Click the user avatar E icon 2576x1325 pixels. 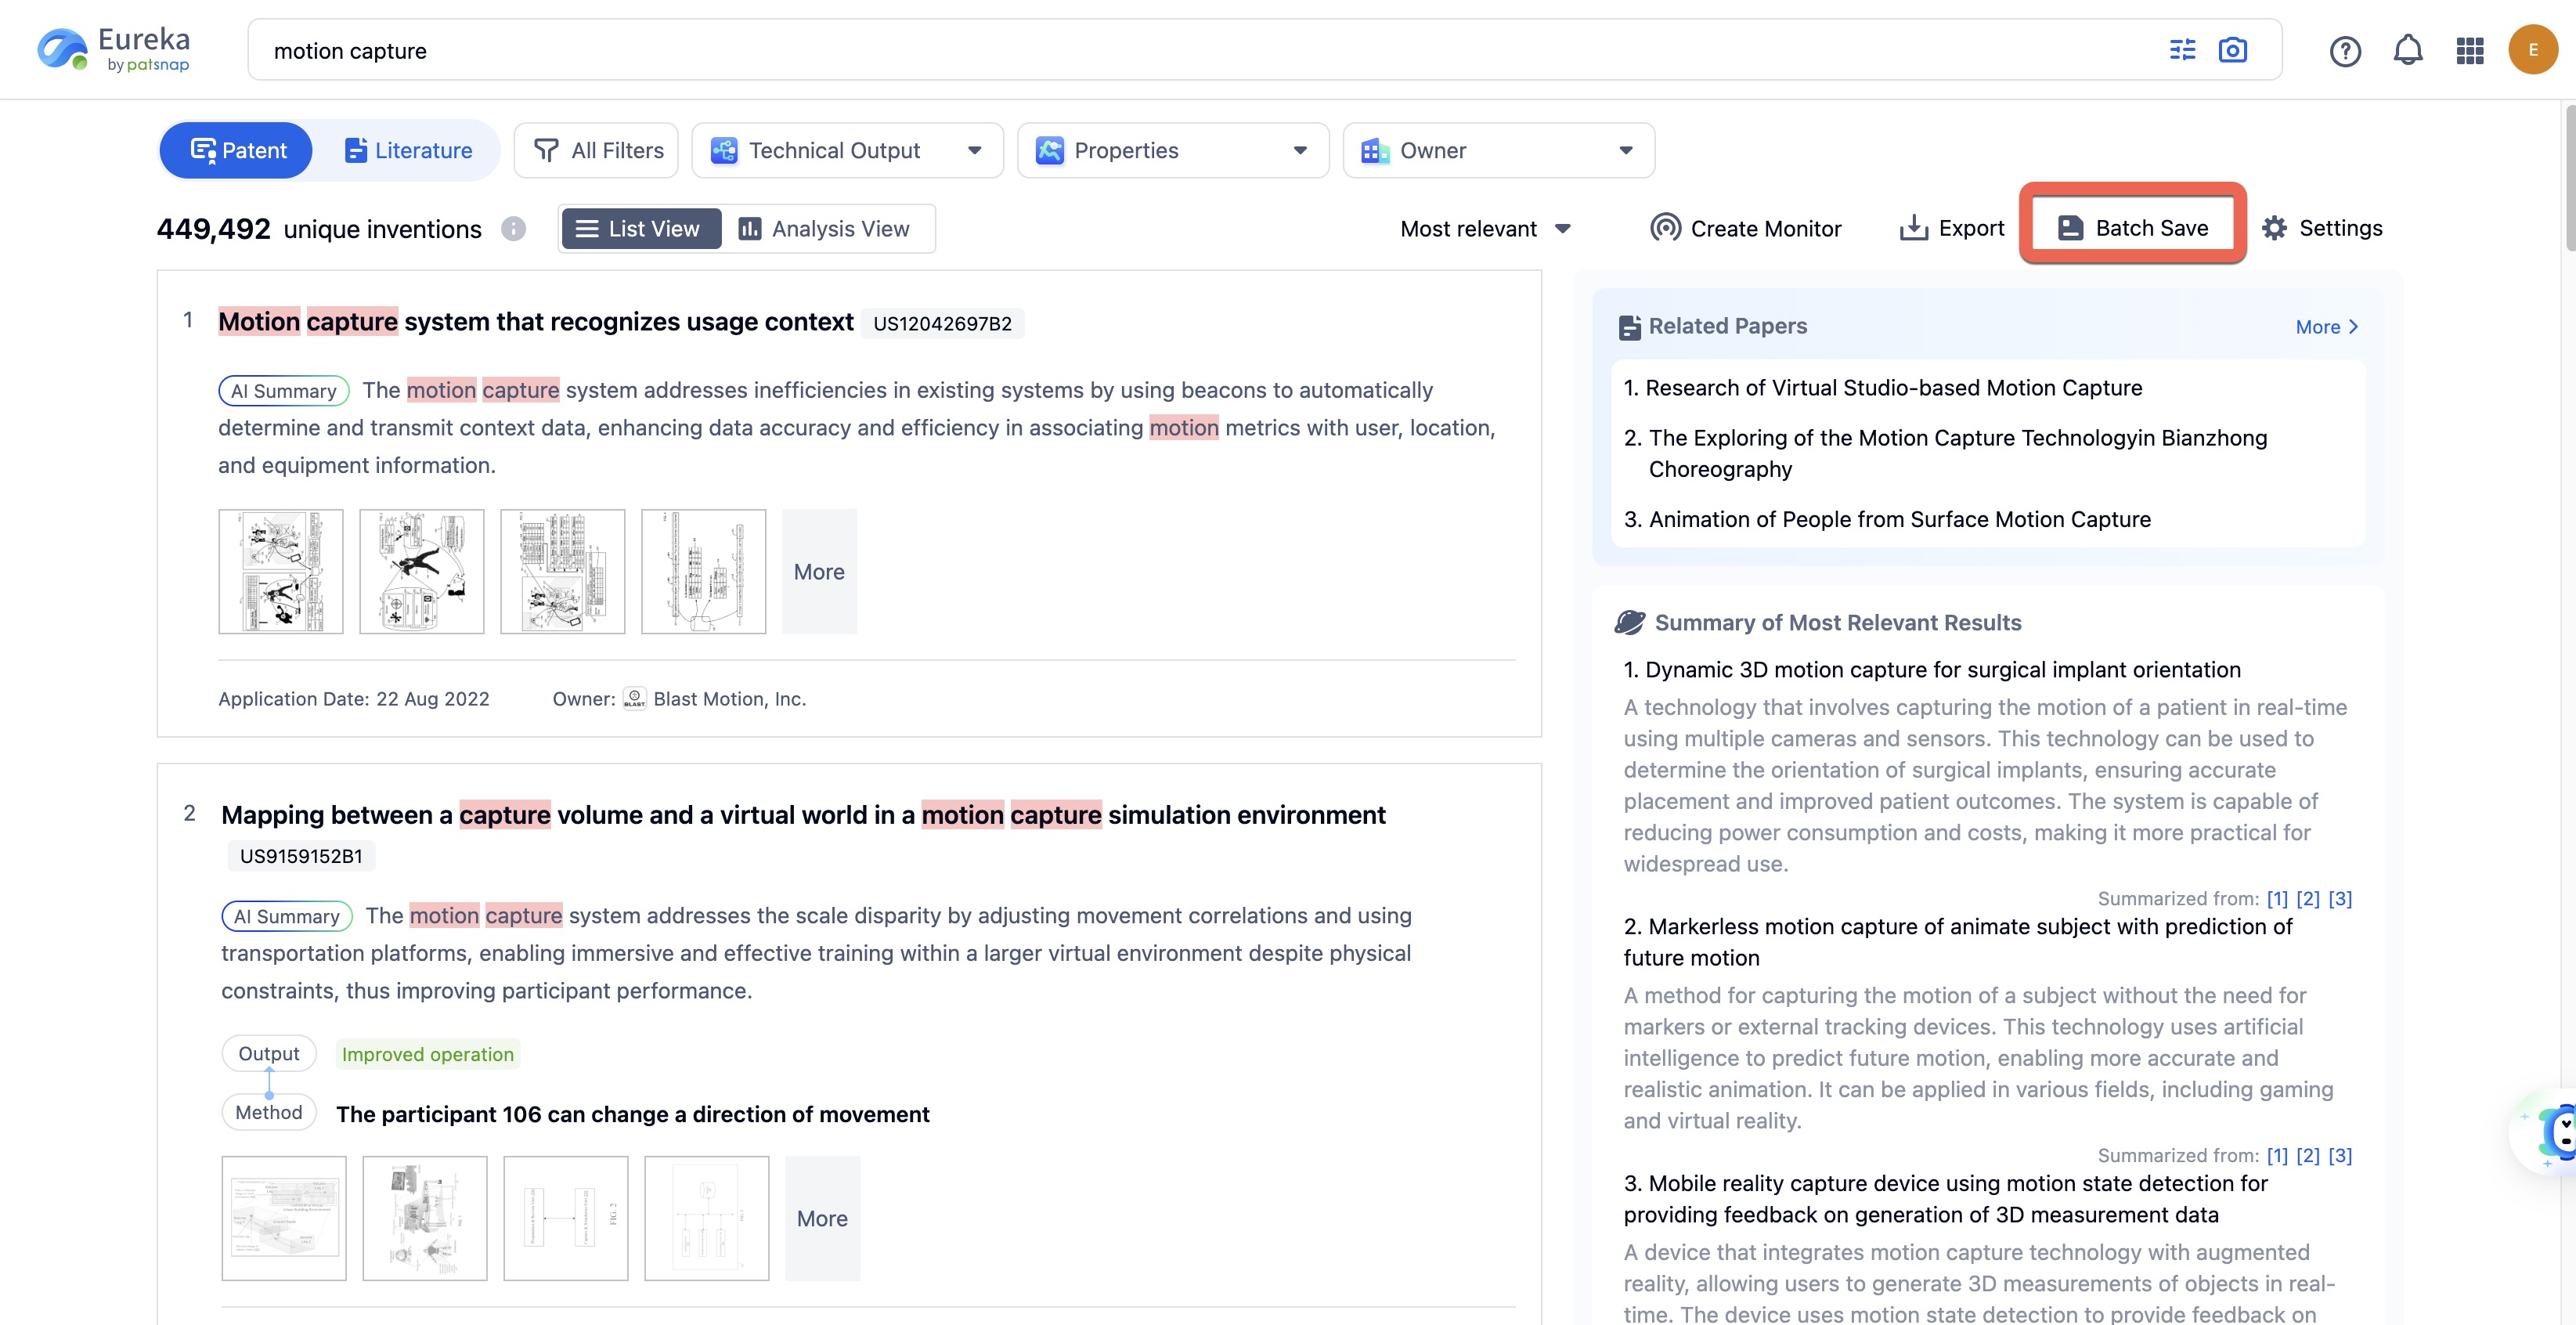[x=2531, y=50]
